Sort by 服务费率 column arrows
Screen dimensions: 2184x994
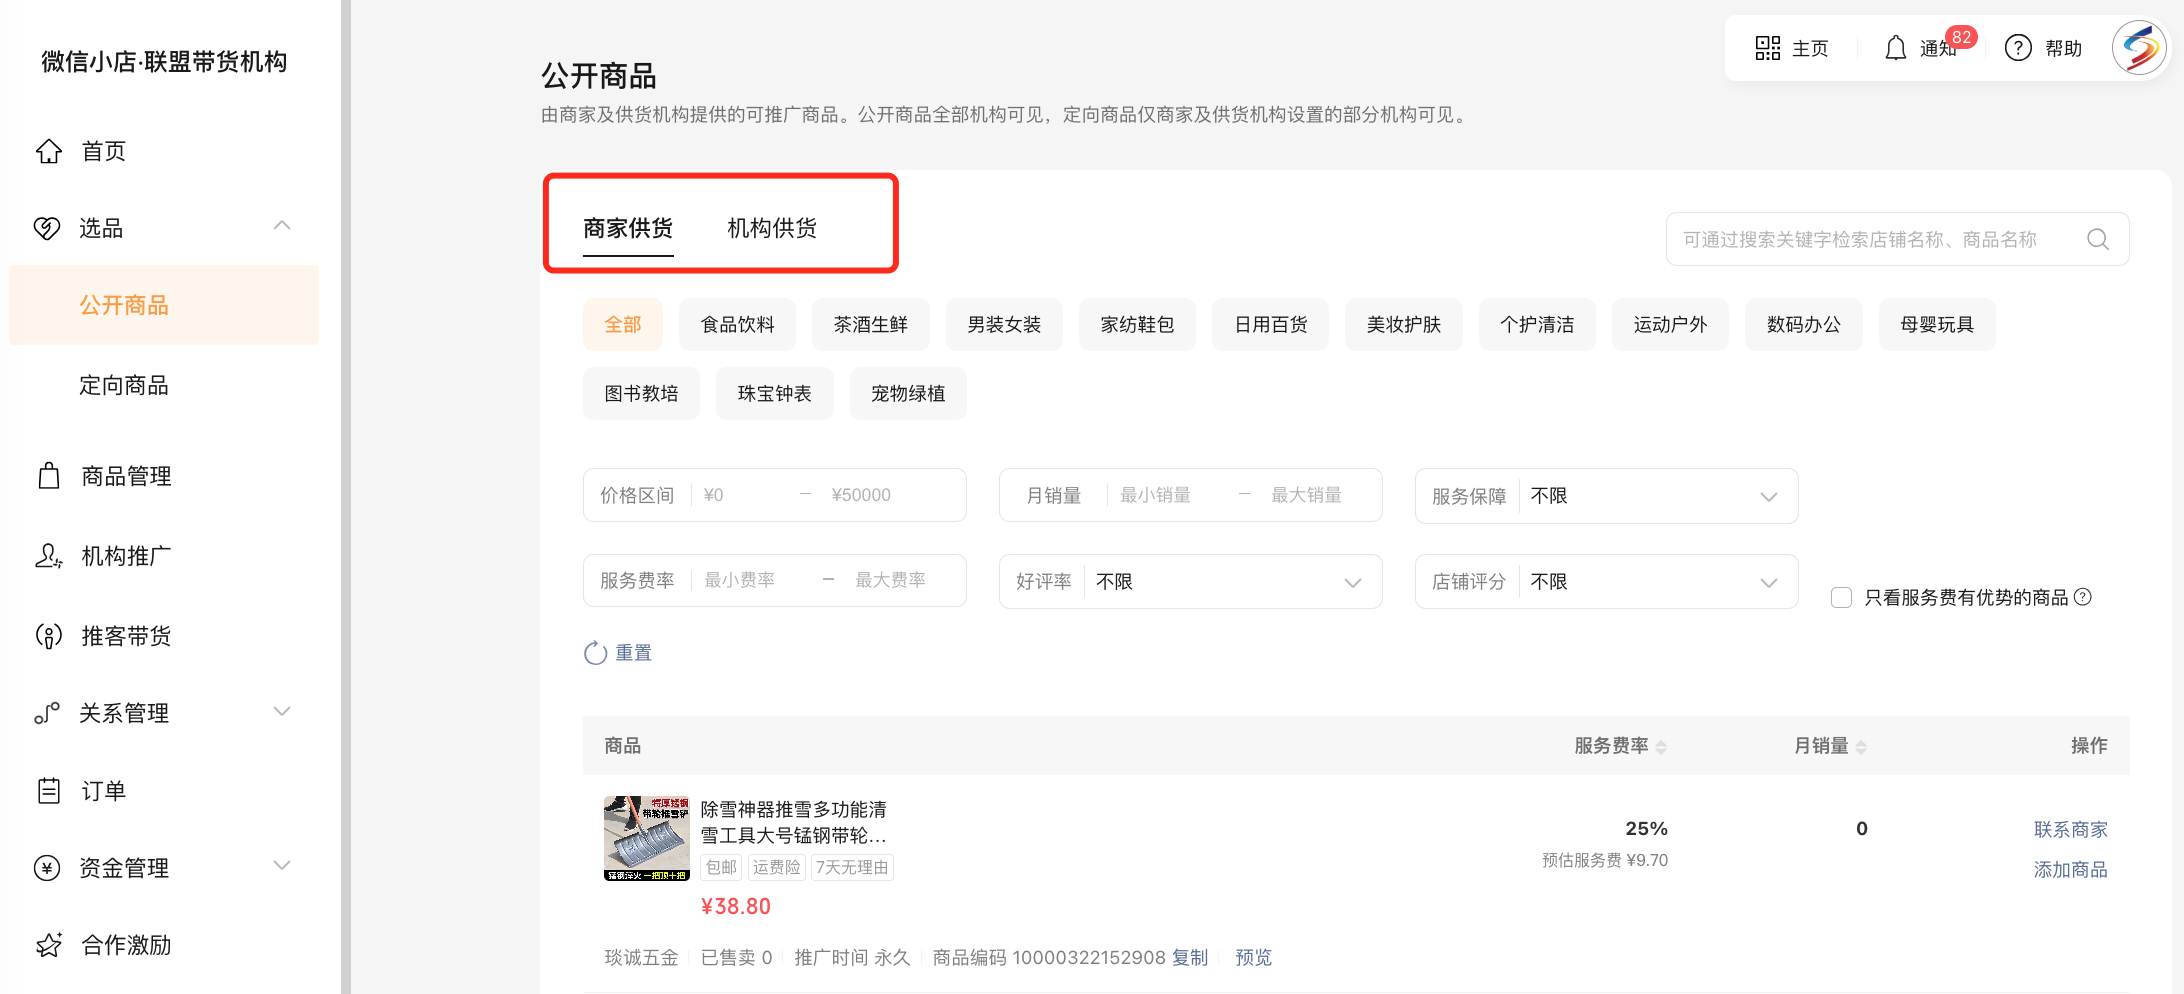(x=1661, y=747)
